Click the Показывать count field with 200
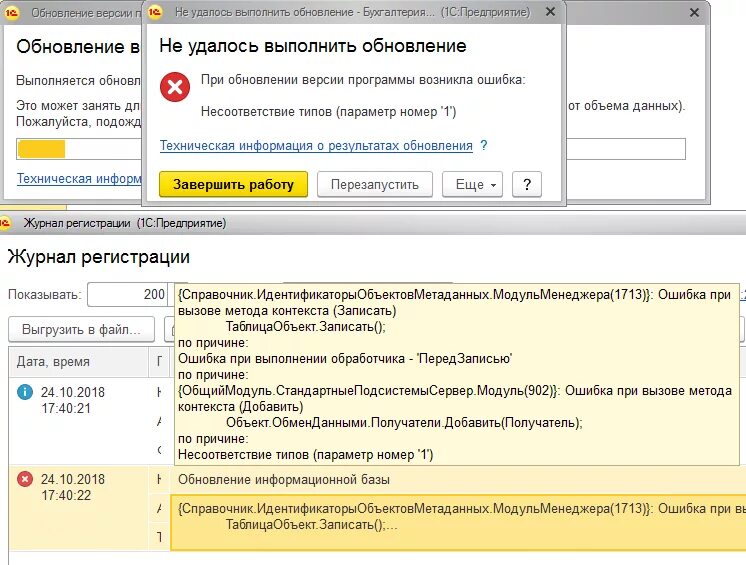This screenshot has height=565, width=746. (x=128, y=294)
